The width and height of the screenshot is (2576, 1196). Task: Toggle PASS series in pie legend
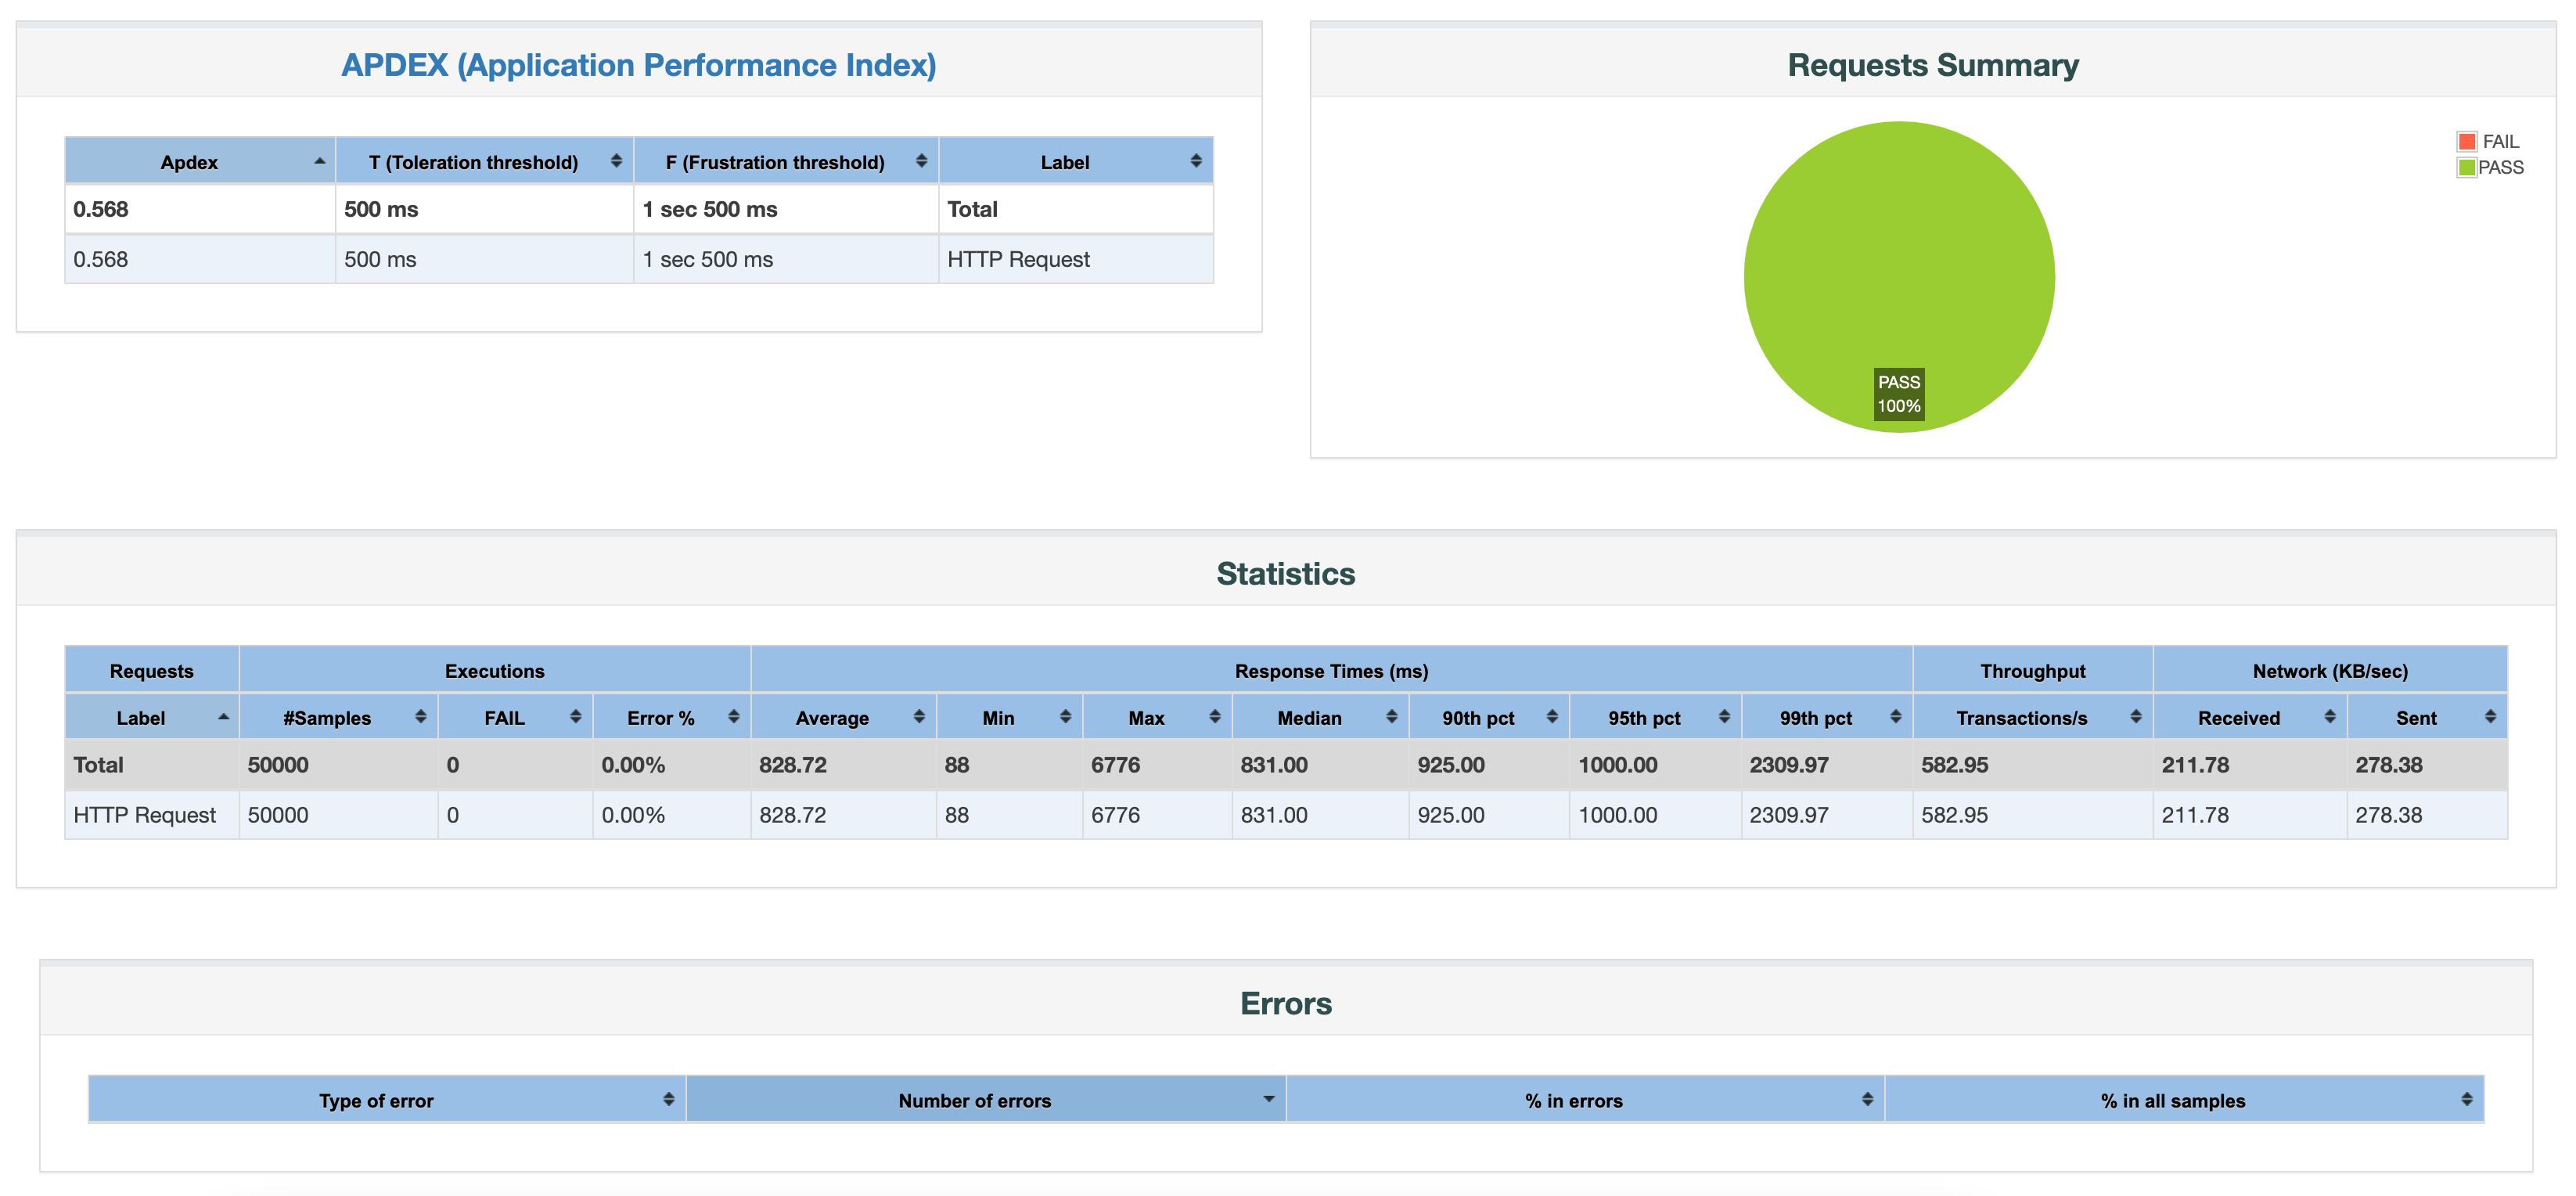point(2500,168)
